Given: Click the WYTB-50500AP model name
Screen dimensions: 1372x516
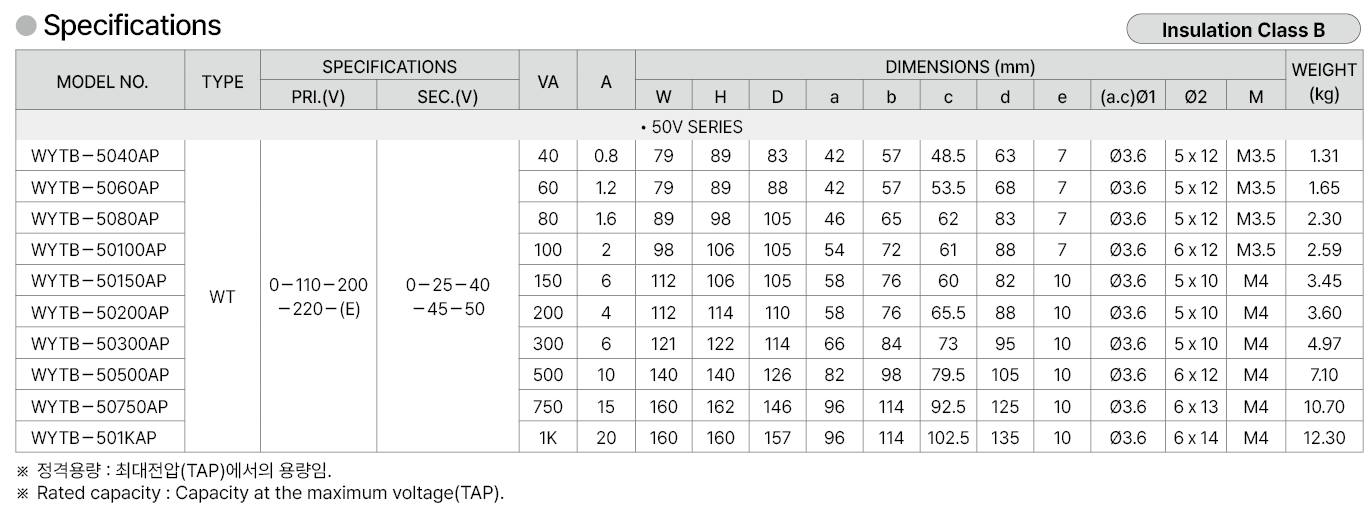Looking at the screenshot, I should tap(100, 375).
